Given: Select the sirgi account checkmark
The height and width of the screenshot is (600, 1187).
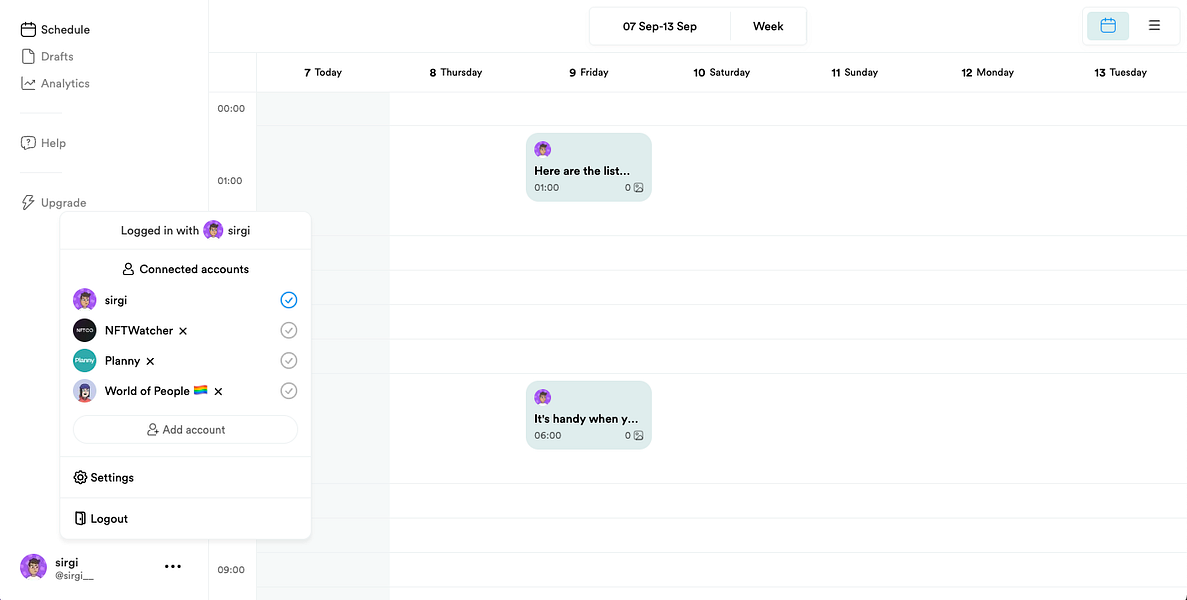Looking at the screenshot, I should tap(288, 300).
